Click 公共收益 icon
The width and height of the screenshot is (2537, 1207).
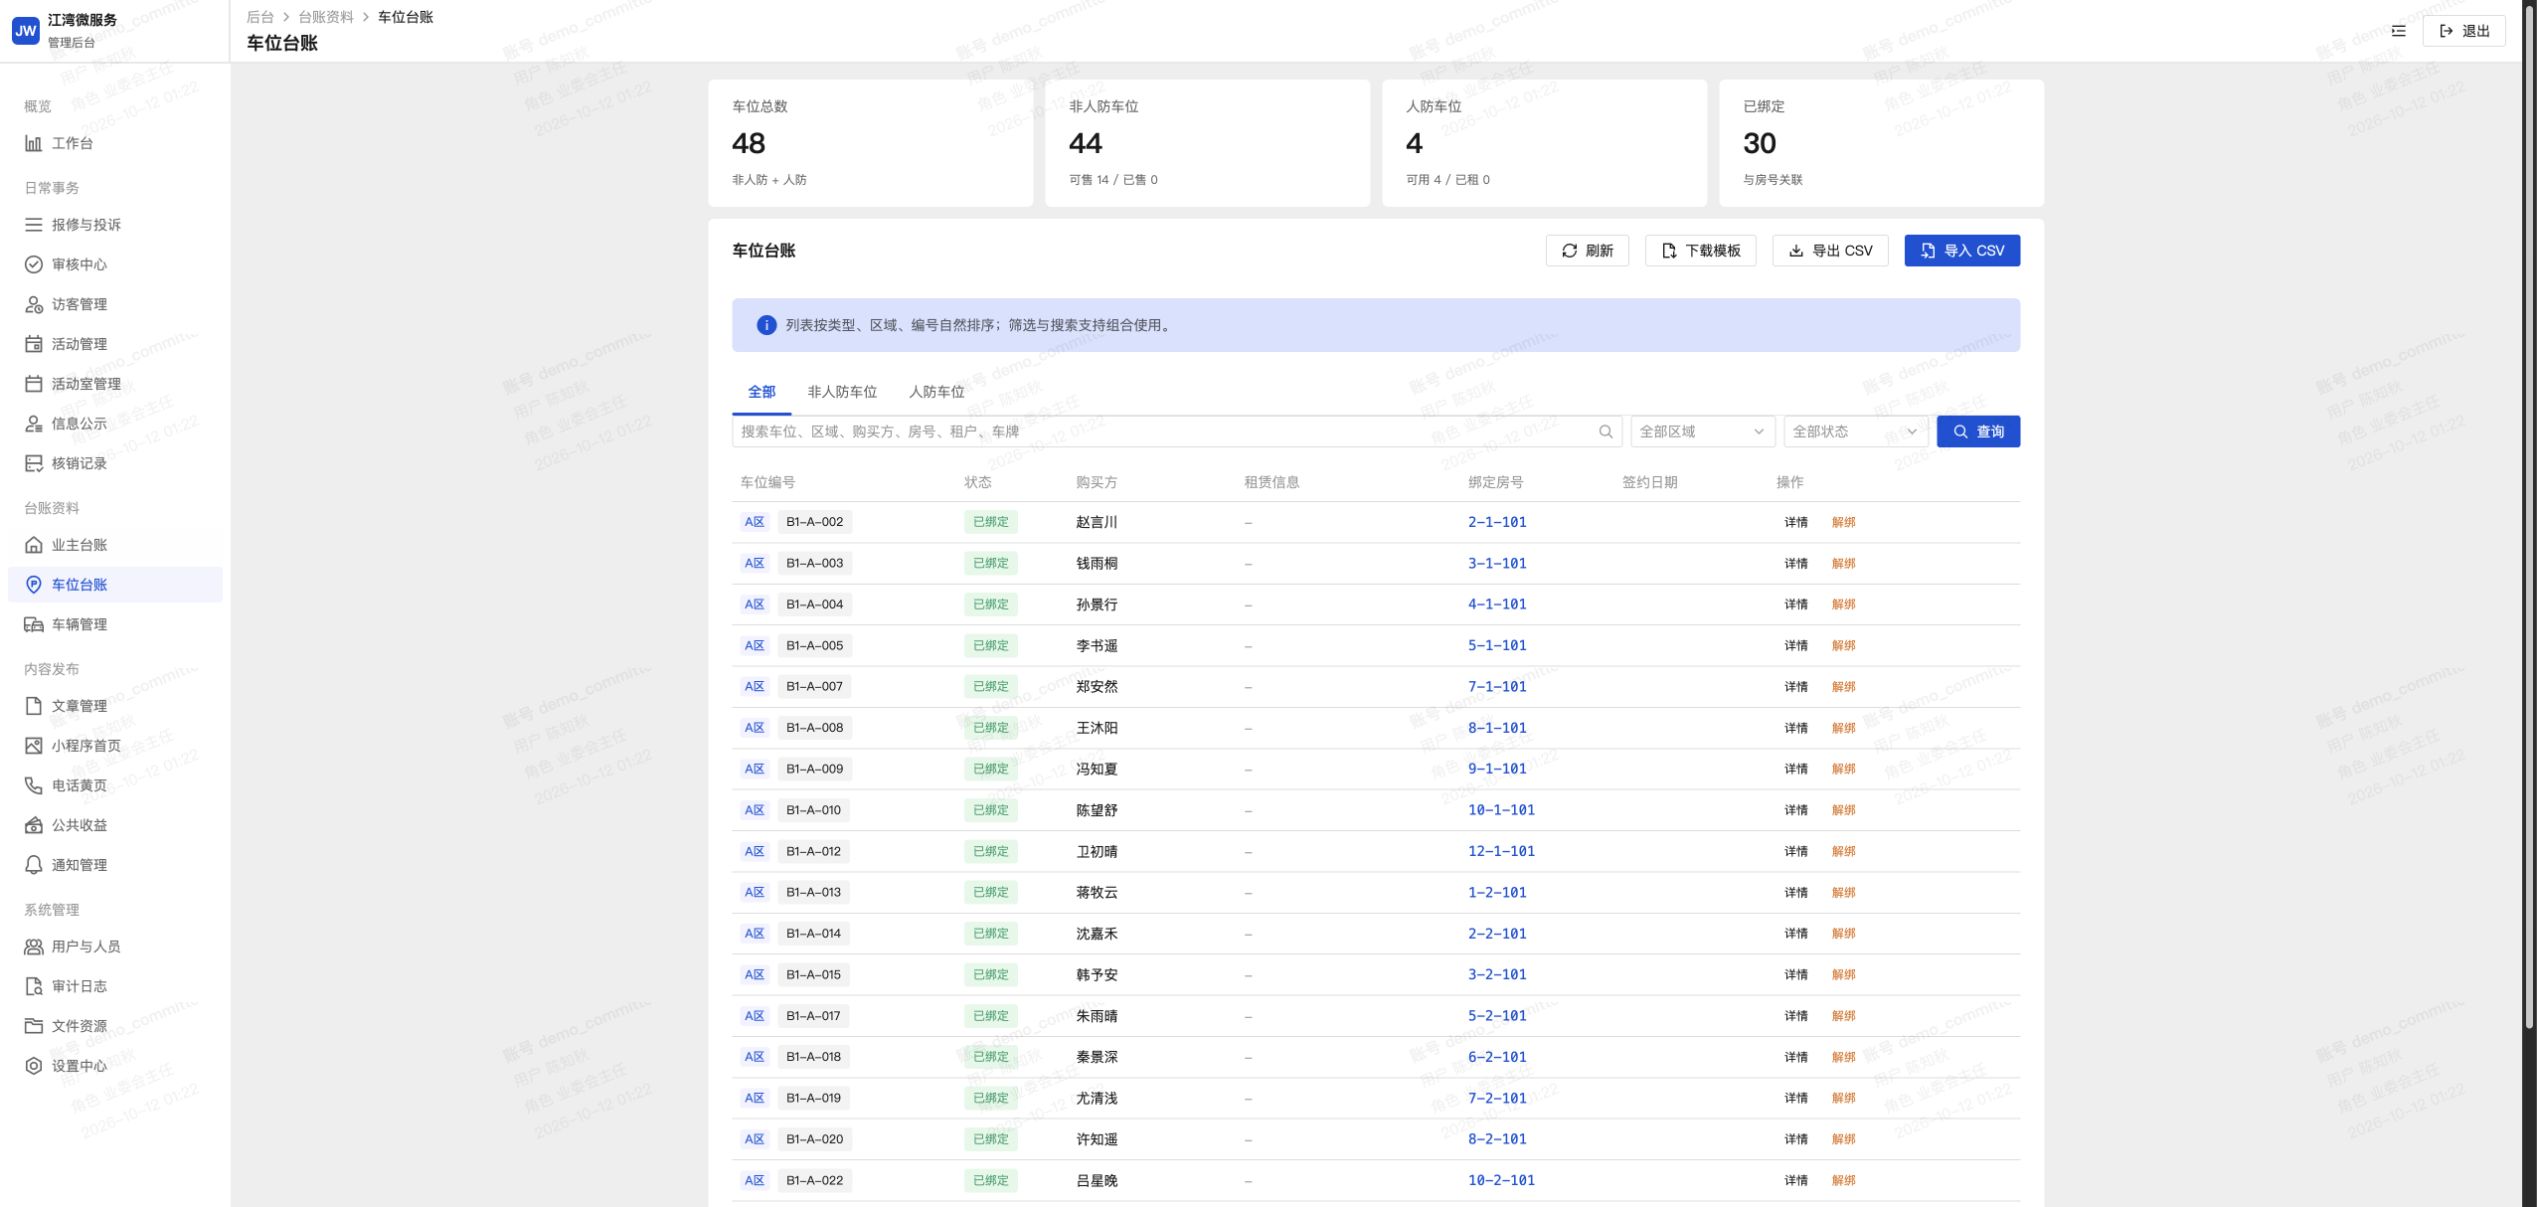33,825
